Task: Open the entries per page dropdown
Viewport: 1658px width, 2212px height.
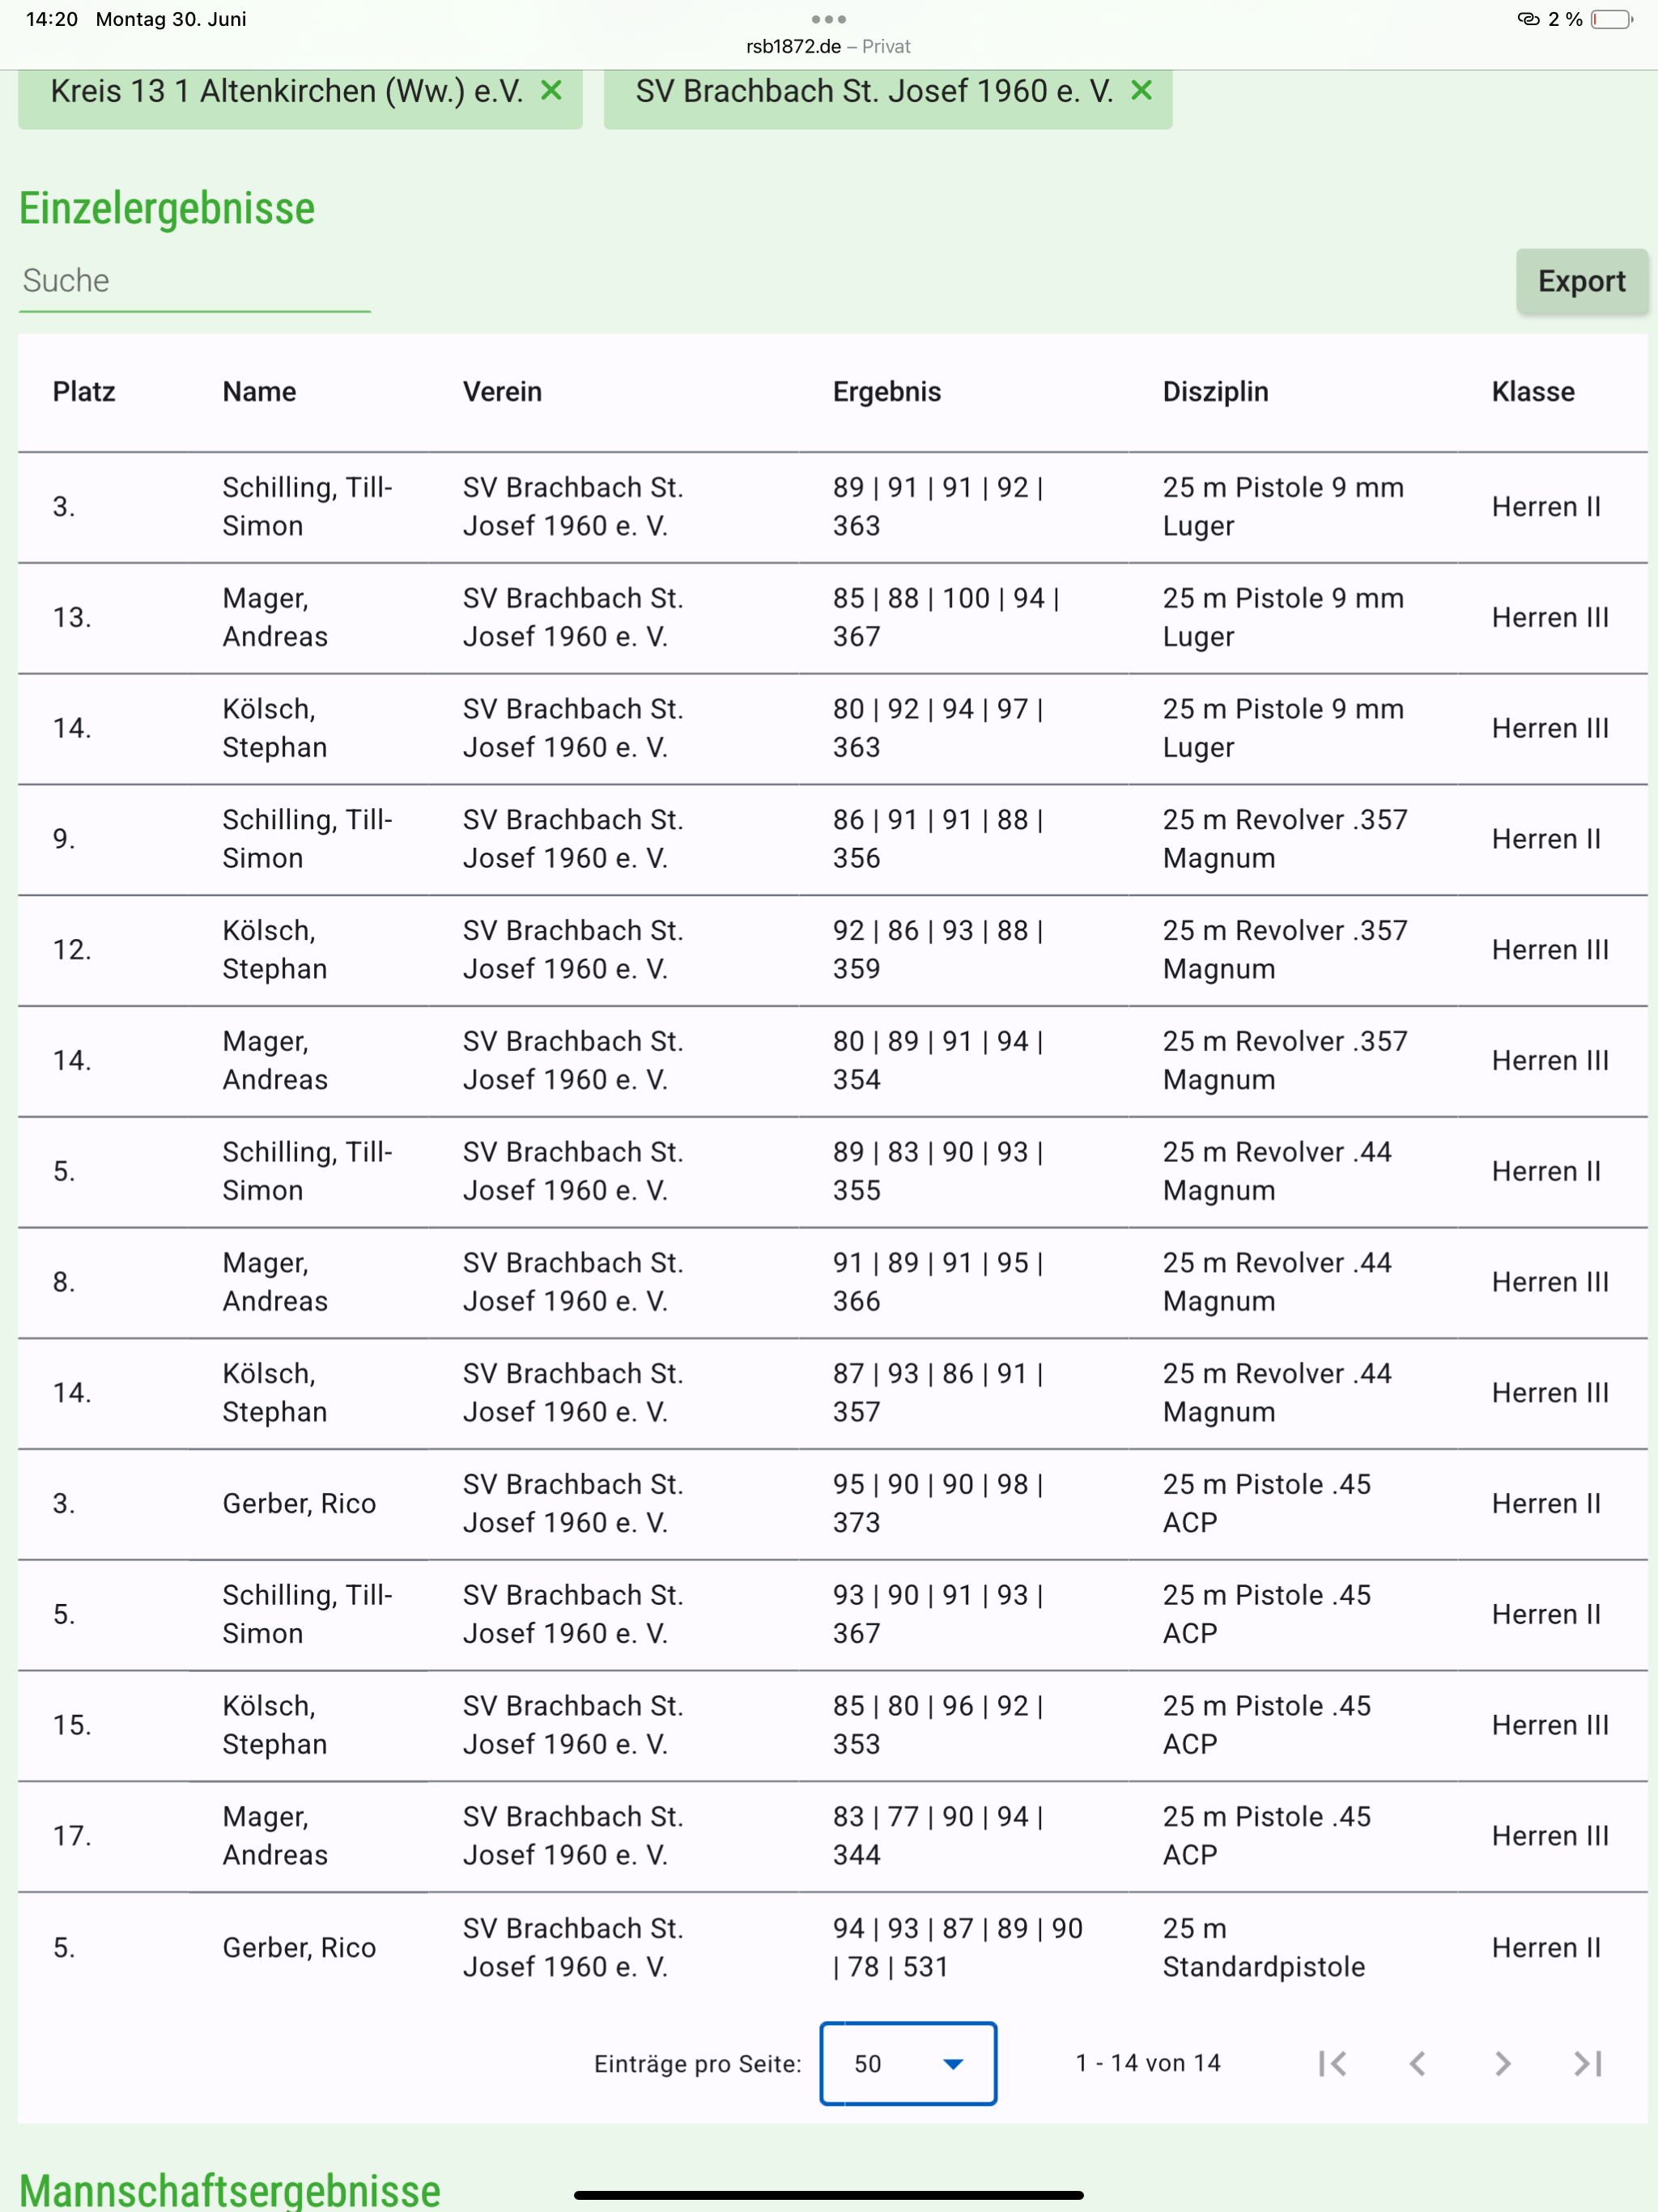Action: click(x=908, y=2063)
